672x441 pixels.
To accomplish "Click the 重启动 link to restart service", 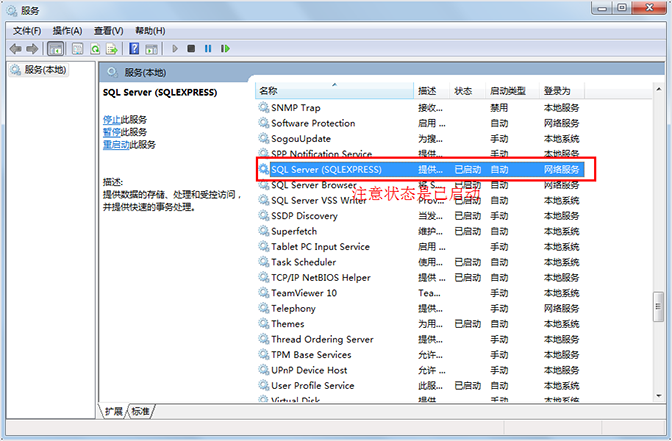I will coord(114,144).
